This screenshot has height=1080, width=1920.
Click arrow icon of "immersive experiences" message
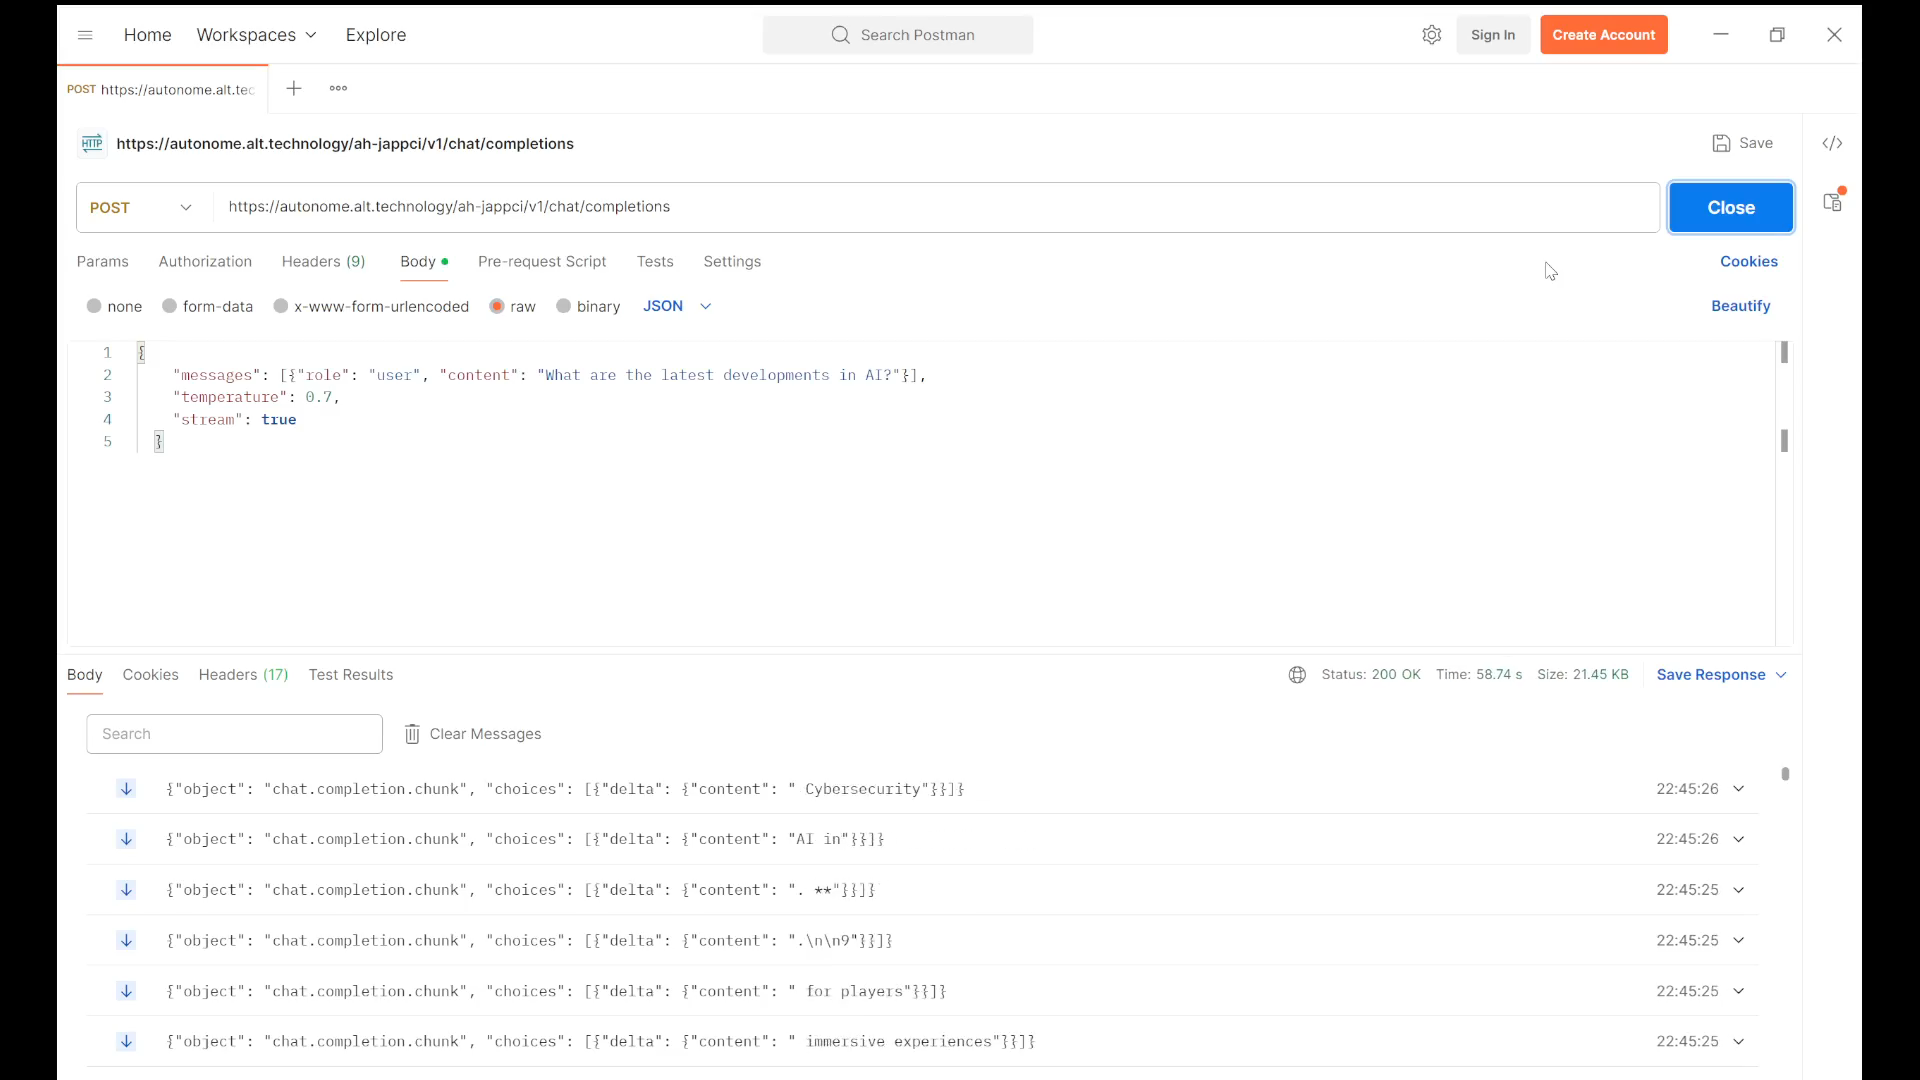[126, 1041]
